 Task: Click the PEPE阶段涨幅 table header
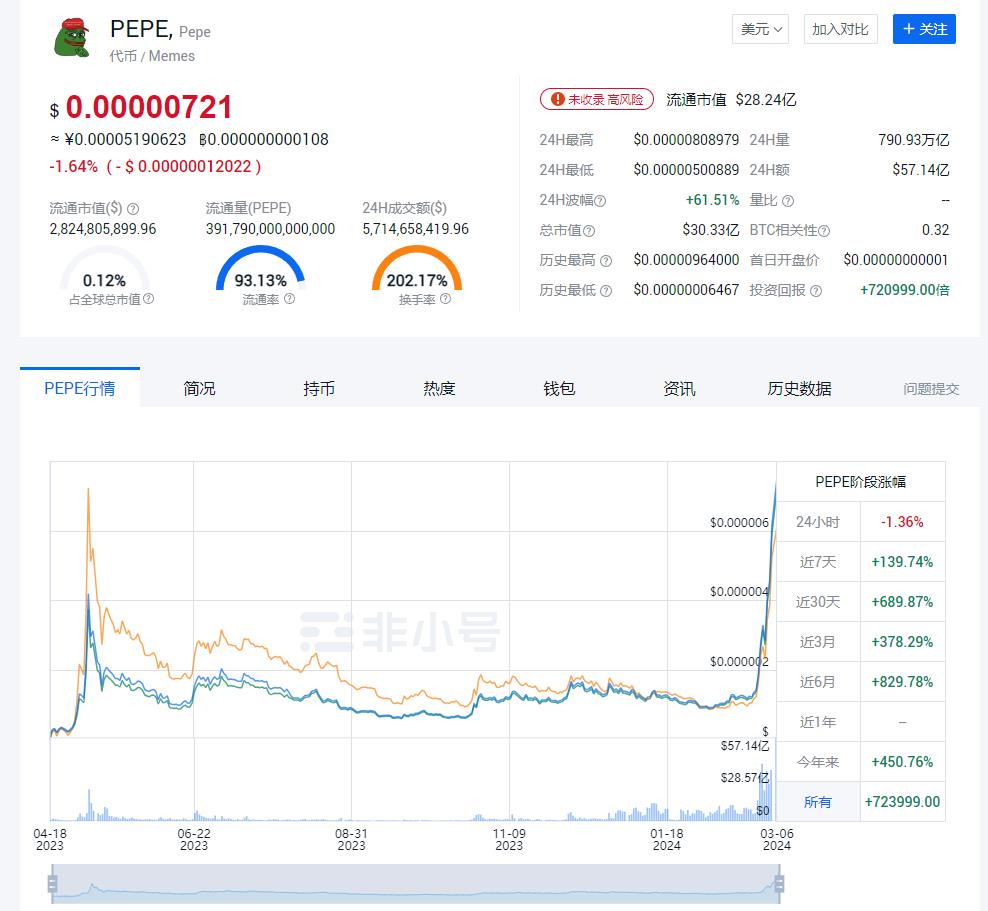pyautogui.click(x=861, y=482)
